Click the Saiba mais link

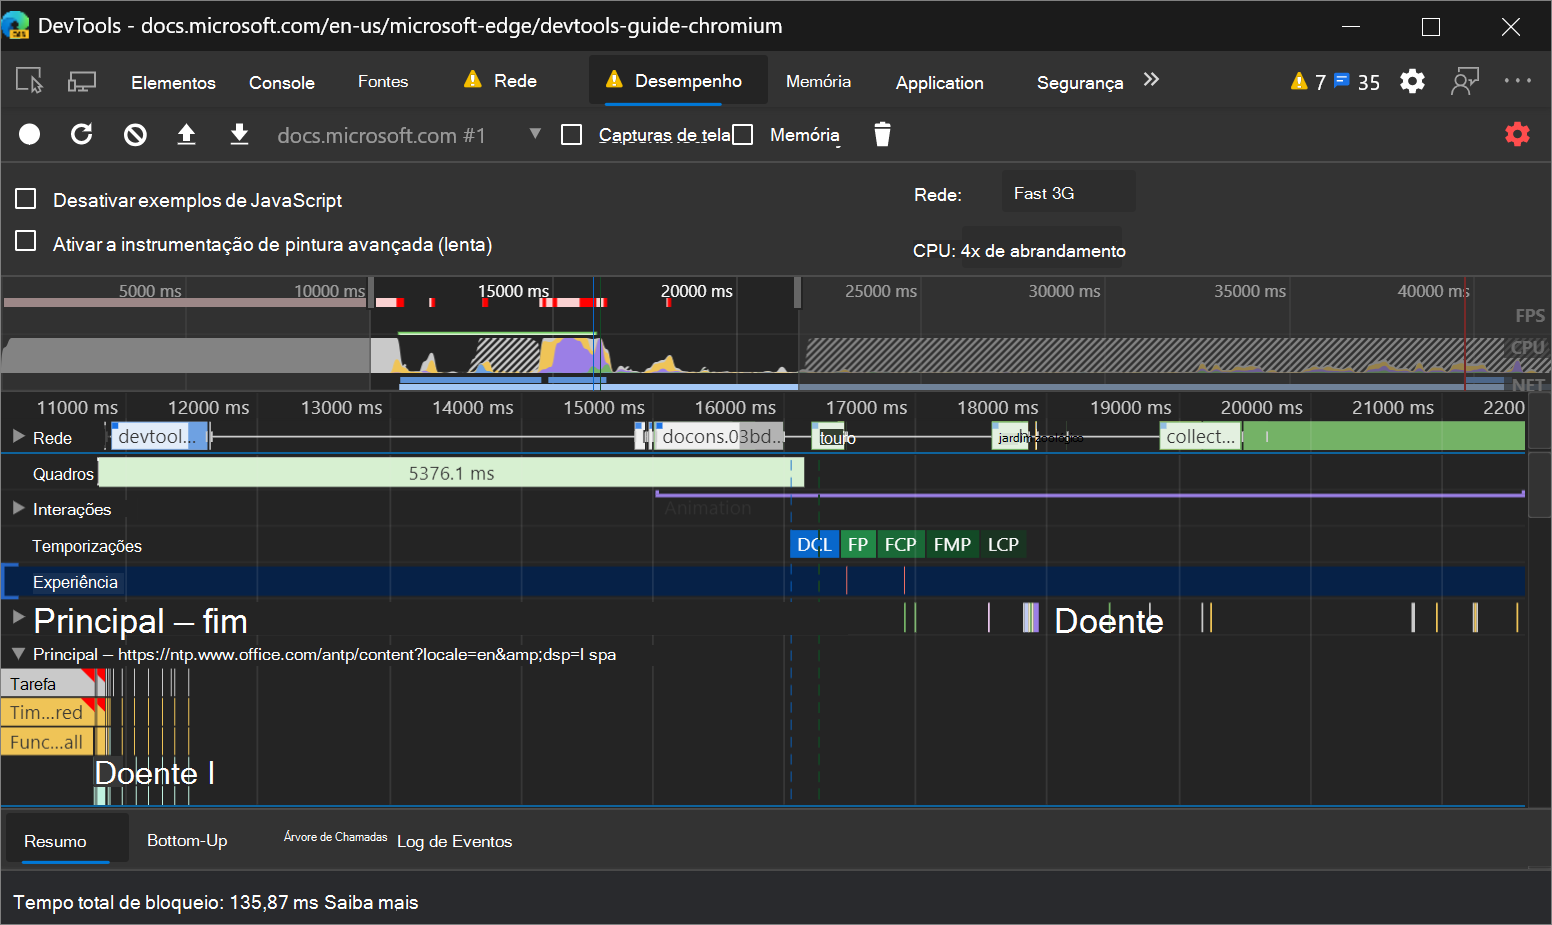point(371,902)
